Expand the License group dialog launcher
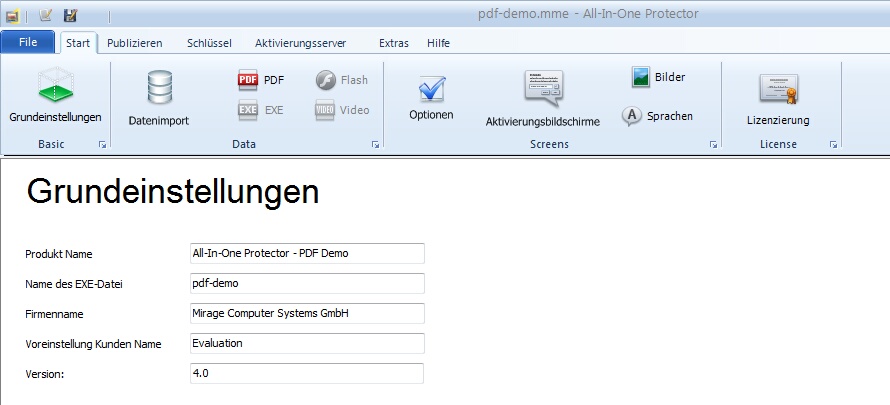Viewport: 890px width, 405px height. click(x=832, y=146)
